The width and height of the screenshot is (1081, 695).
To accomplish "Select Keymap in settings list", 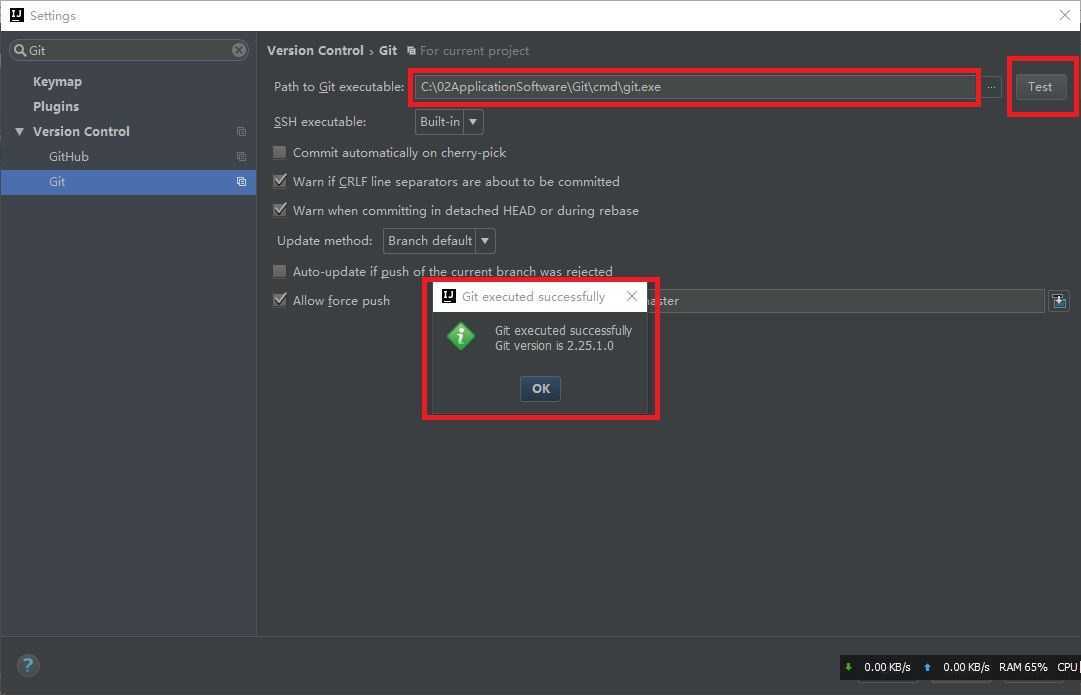I will click(x=57, y=81).
